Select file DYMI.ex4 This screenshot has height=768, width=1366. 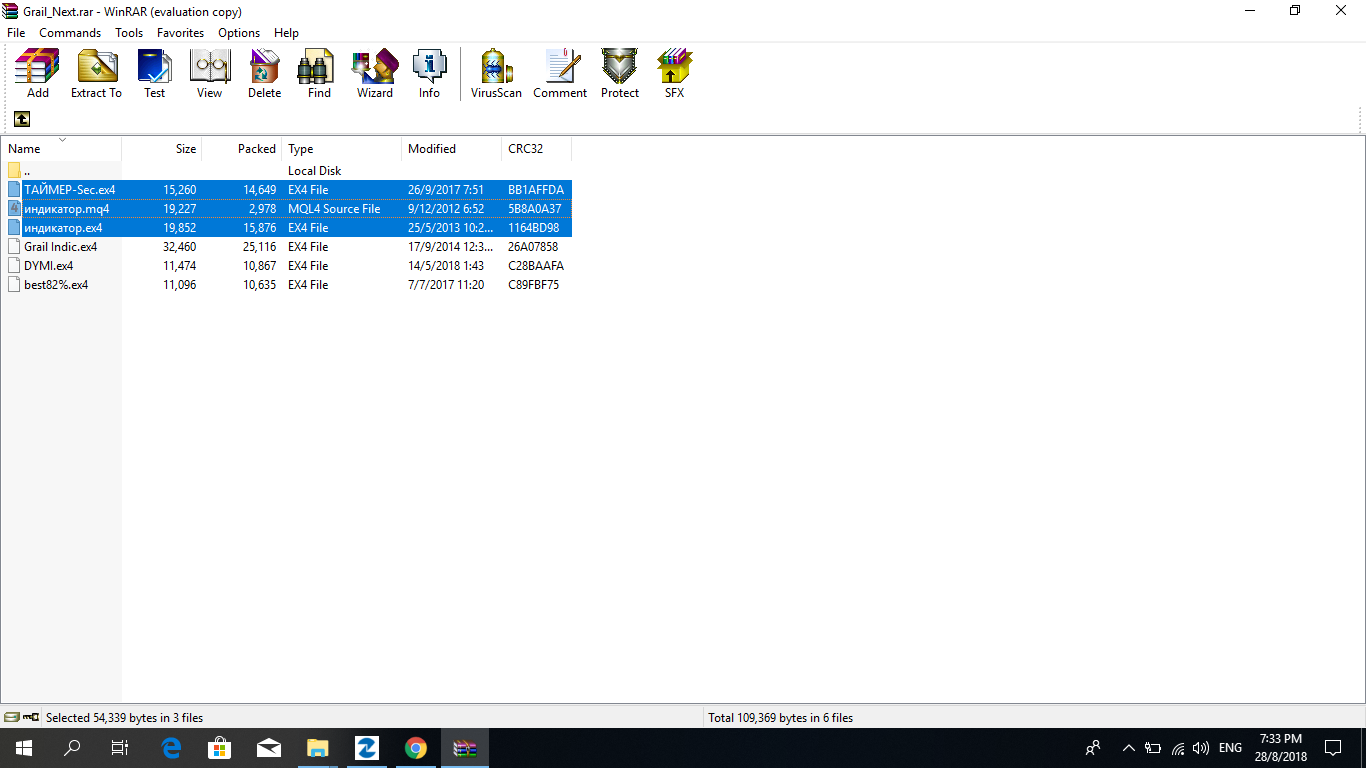tap(287, 266)
